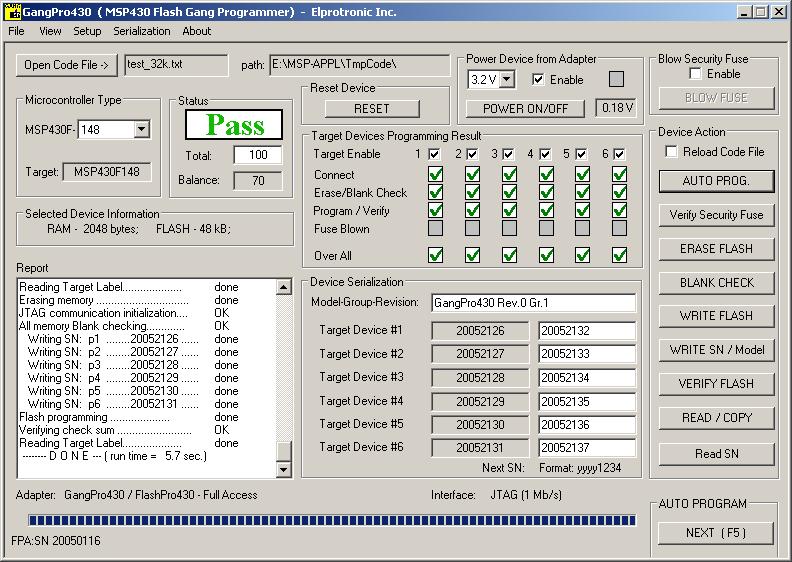Click the GangPro430 title bar app icon
This screenshot has width=792, height=562.
(x=12, y=12)
